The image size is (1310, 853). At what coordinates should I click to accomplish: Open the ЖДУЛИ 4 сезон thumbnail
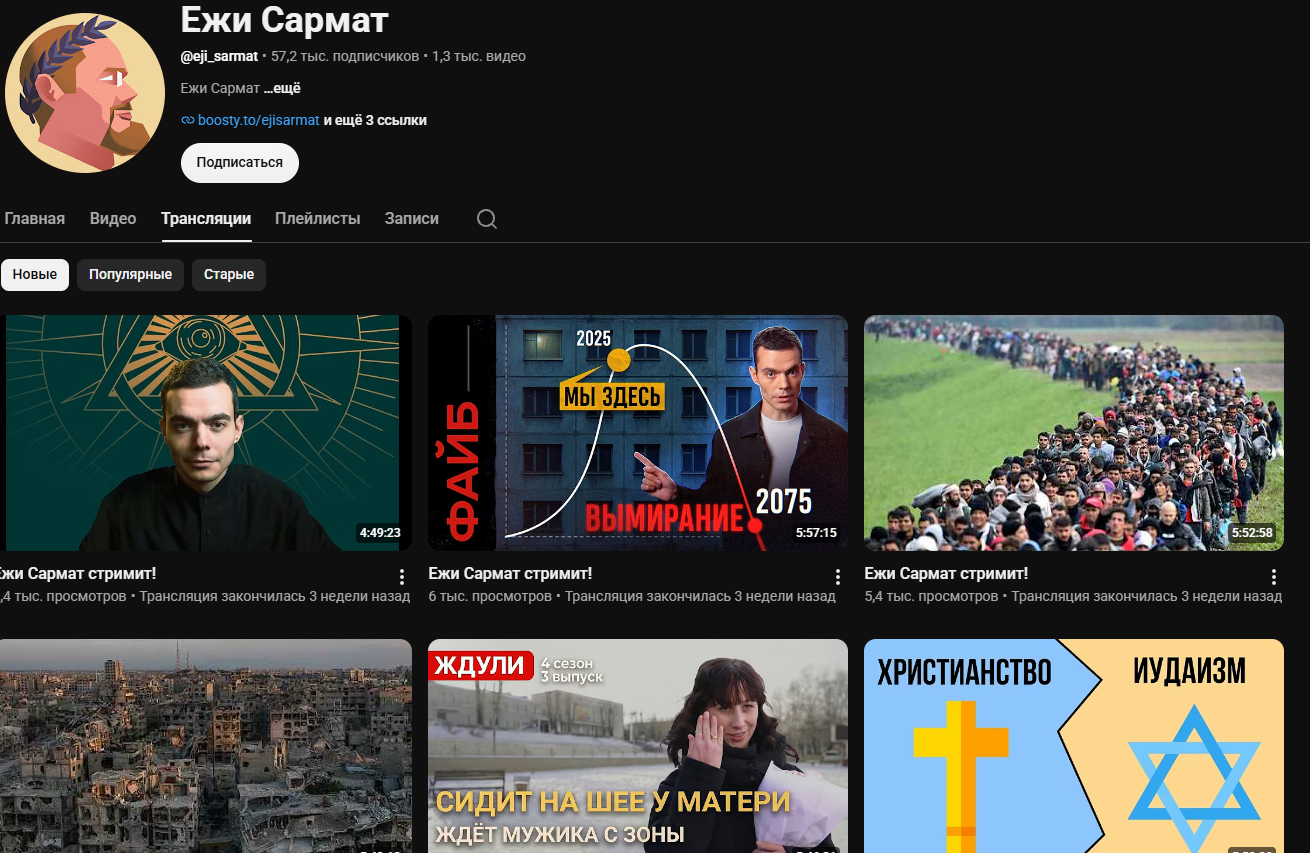coord(638,746)
